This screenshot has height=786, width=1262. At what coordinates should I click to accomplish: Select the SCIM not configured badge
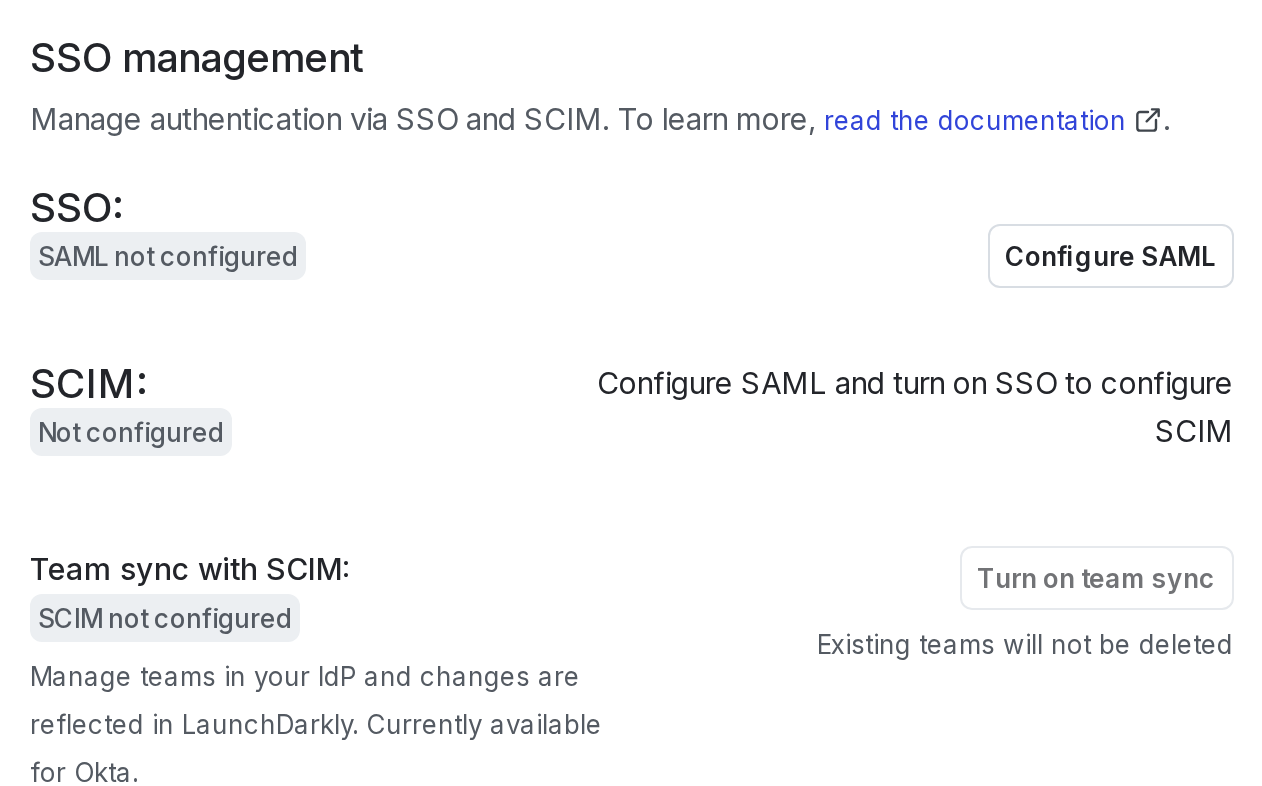pos(164,618)
